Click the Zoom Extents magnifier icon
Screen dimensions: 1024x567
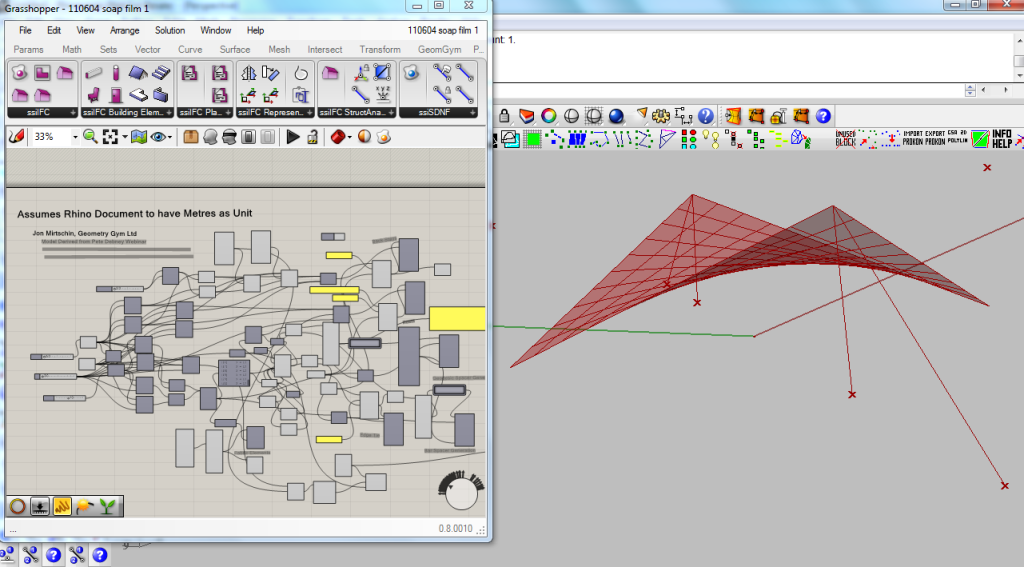(90, 137)
